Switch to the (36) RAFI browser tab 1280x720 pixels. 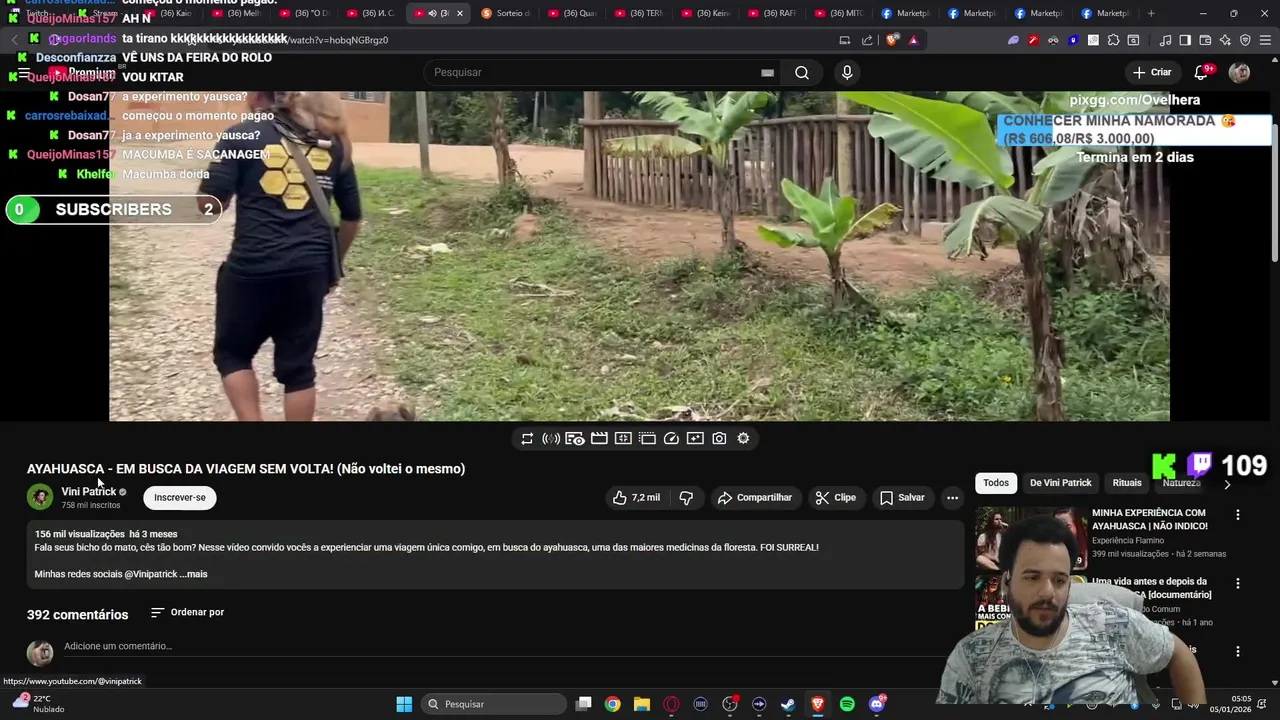772,13
